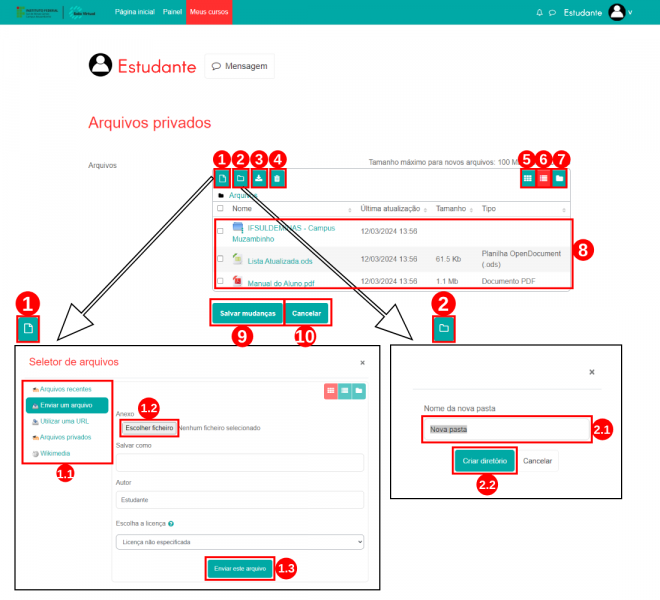This screenshot has width=660, height=600.
Task: Click the Manual do Aluno PDF icon
Action: click(237, 280)
